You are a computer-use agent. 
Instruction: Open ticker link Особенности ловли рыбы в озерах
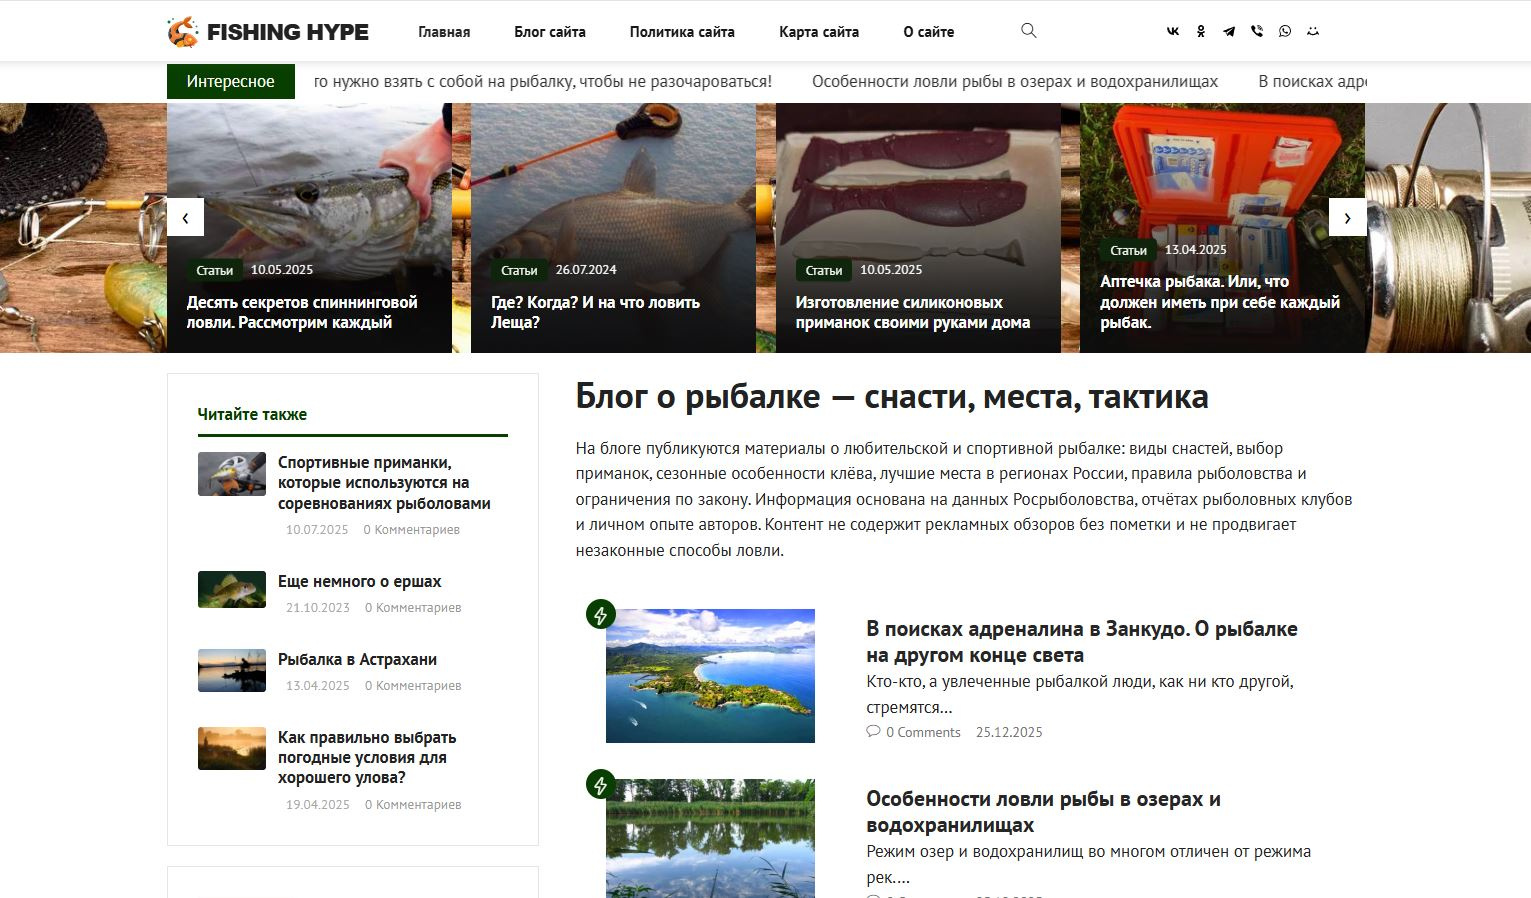point(1015,82)
